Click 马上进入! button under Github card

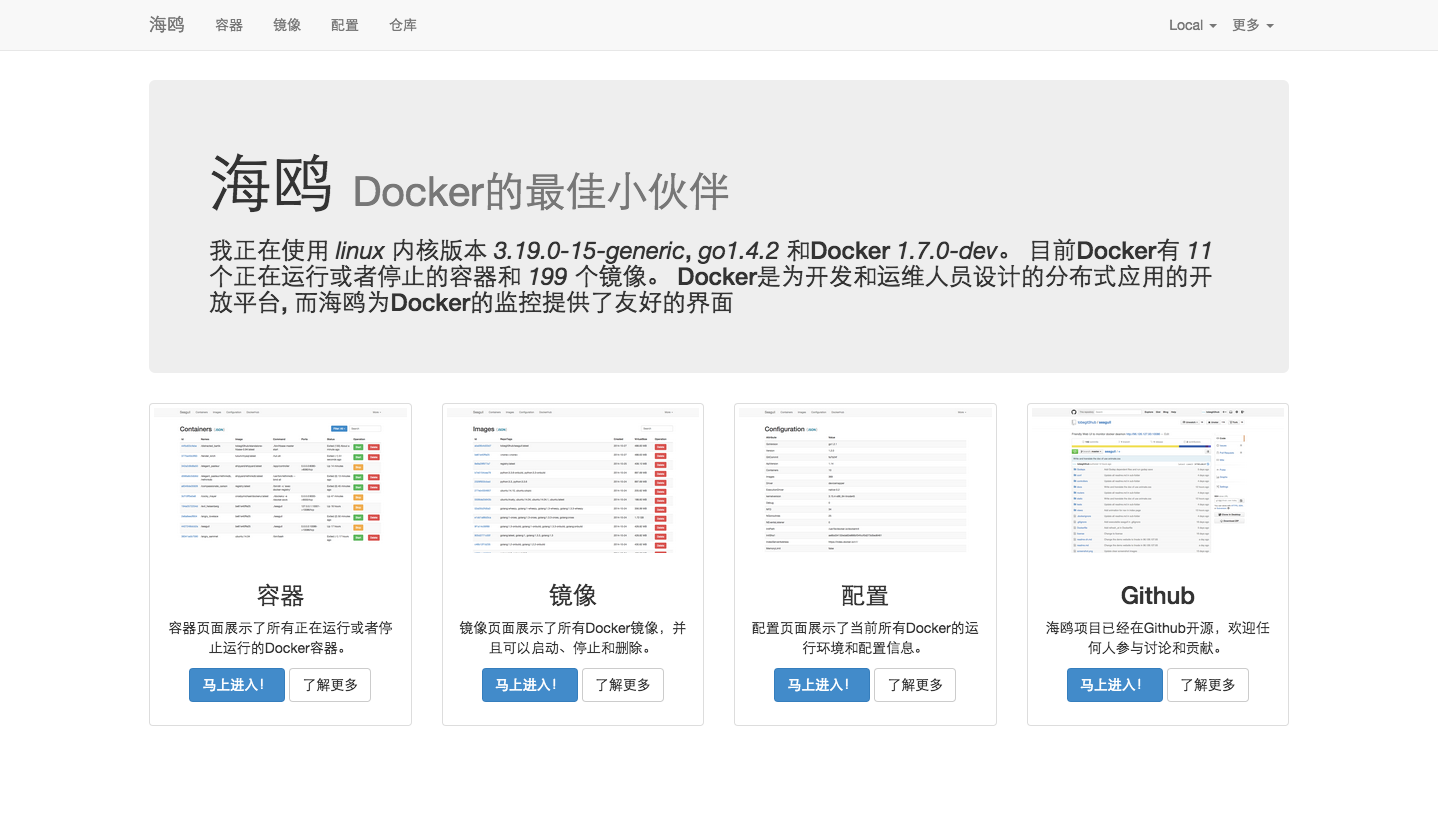point(1115,685)
